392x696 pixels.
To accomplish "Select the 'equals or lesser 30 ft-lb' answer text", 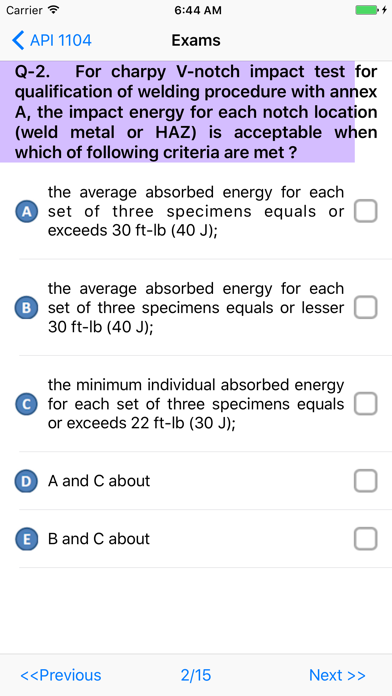I will click(196, 308).
